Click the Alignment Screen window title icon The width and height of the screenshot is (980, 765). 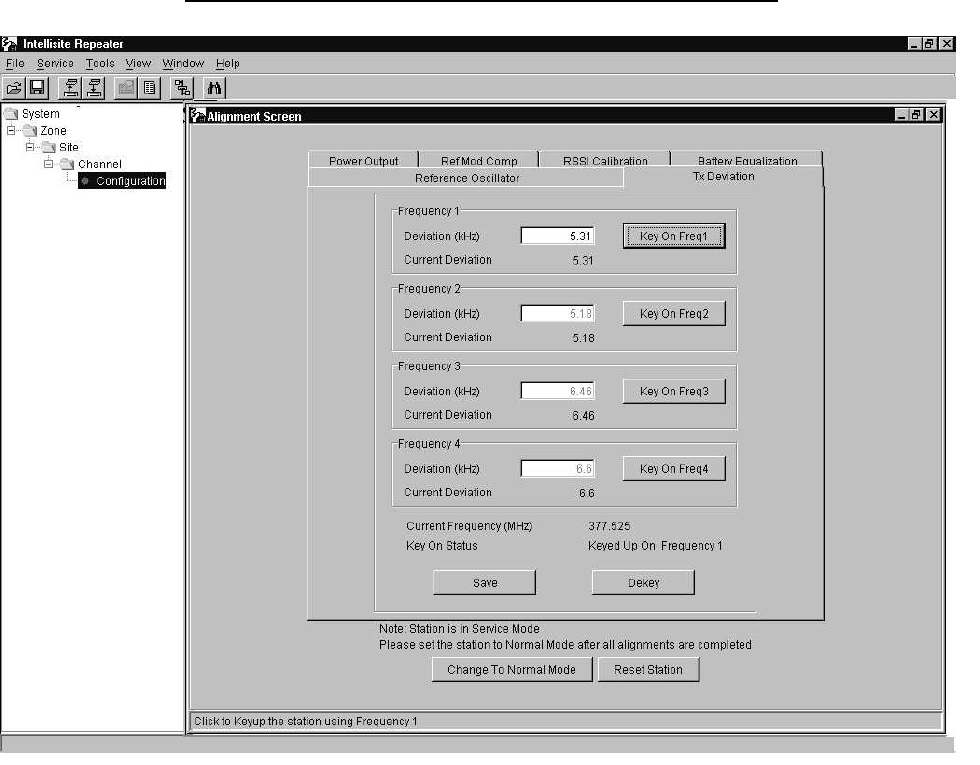click(x=198, y=116)
